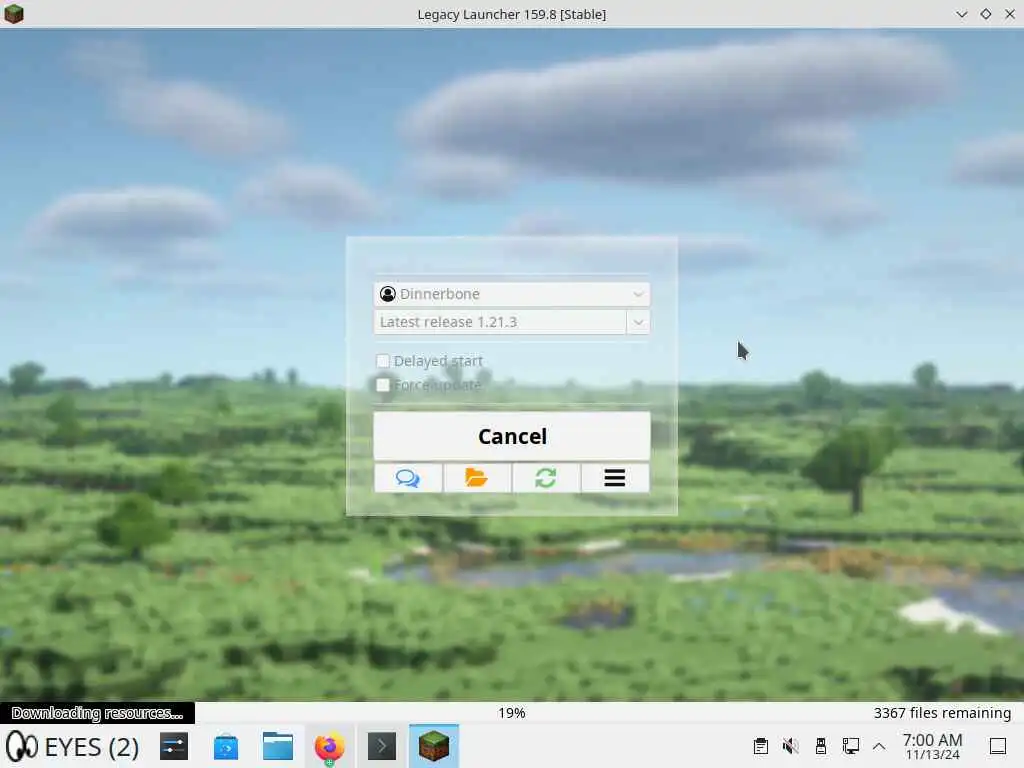The height and width of the screenshot is (768, 1024).
Task: Click the 19% download progress bar
Action: click(512, 712)
